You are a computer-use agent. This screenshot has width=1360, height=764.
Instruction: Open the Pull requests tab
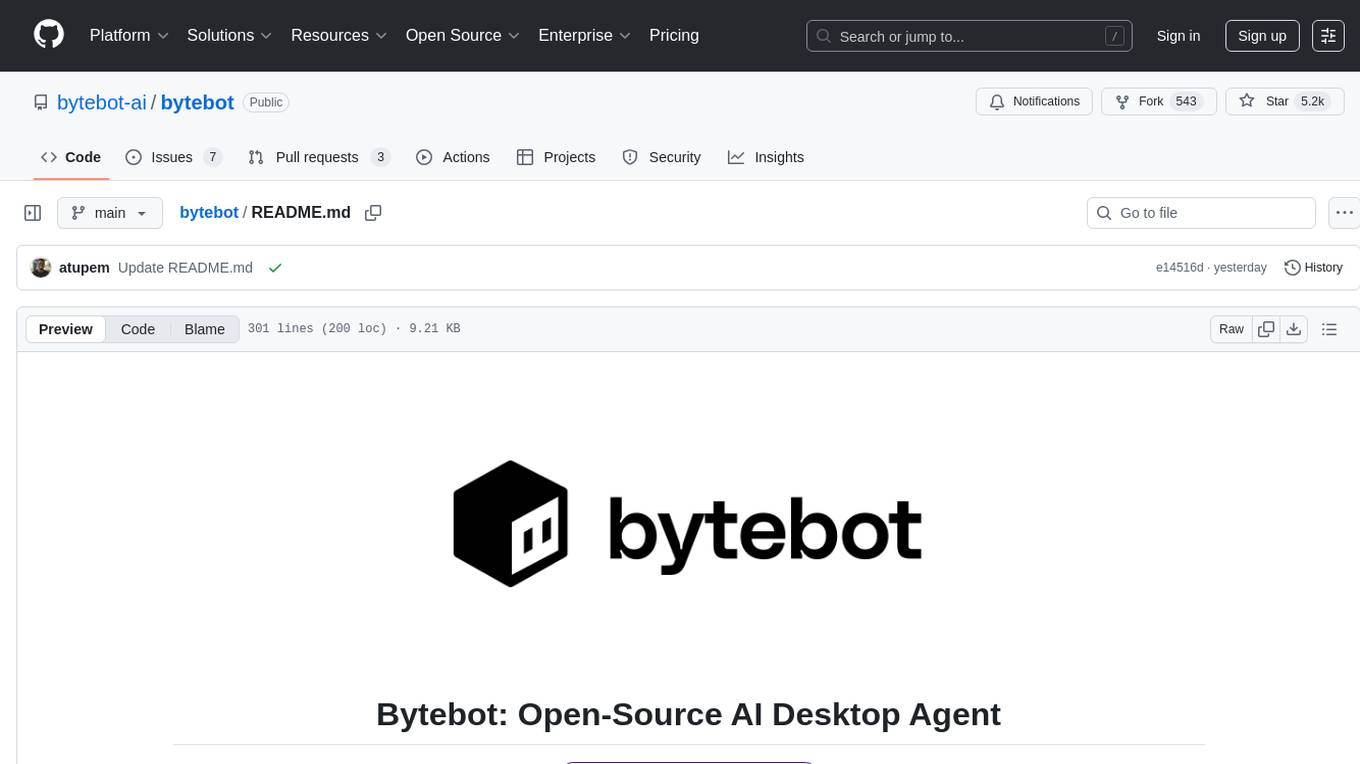(x=319, y=157)
